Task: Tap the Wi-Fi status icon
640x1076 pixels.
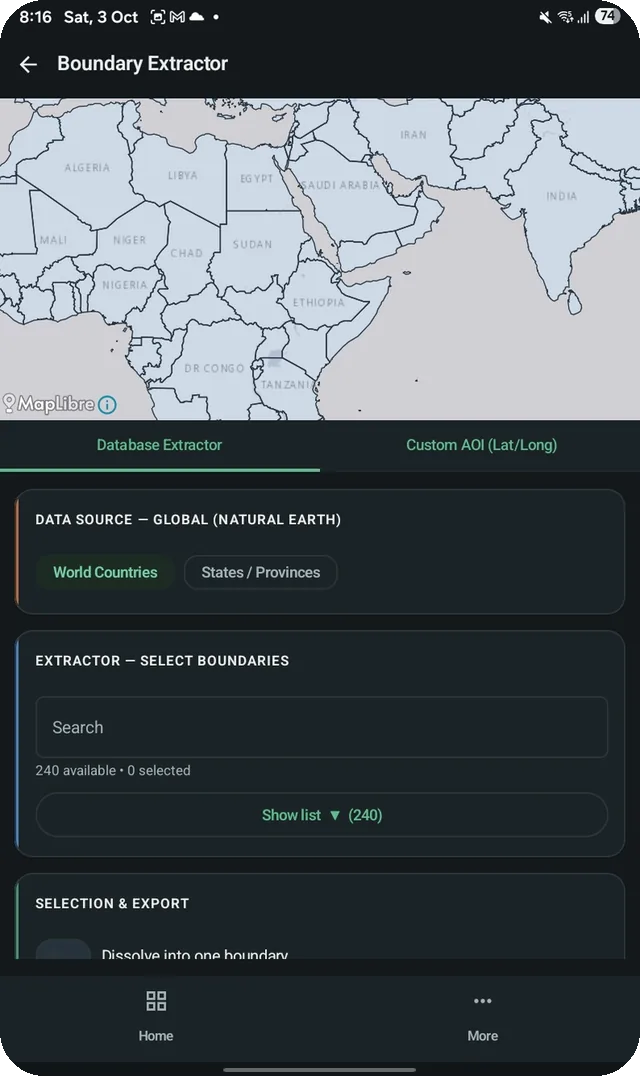Action: click(x=565, y=17)
